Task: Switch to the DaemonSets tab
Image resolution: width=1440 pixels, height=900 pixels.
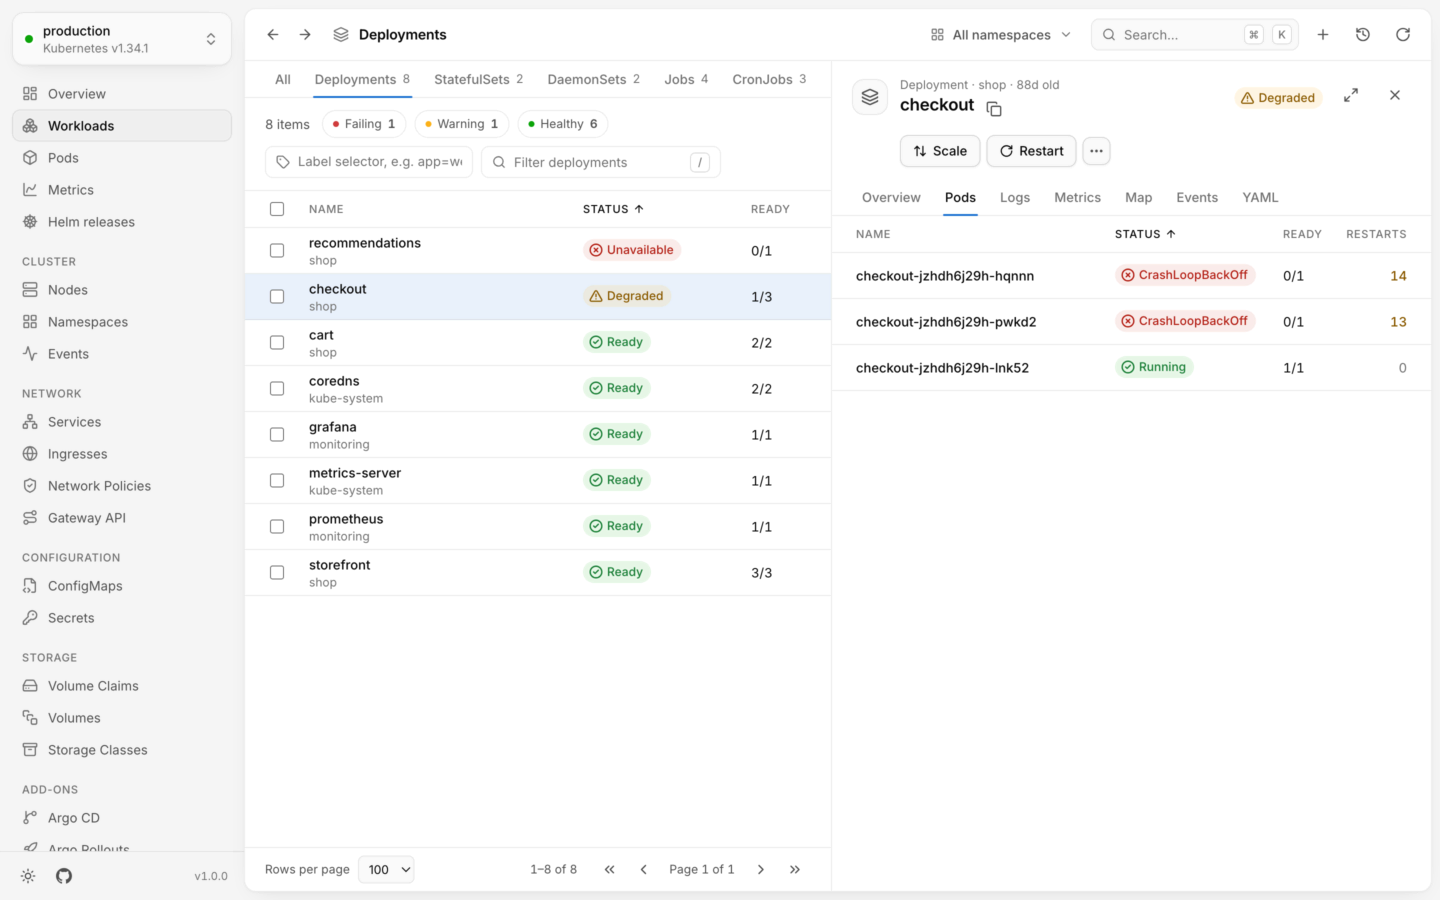Action: [x=593, y=79]
